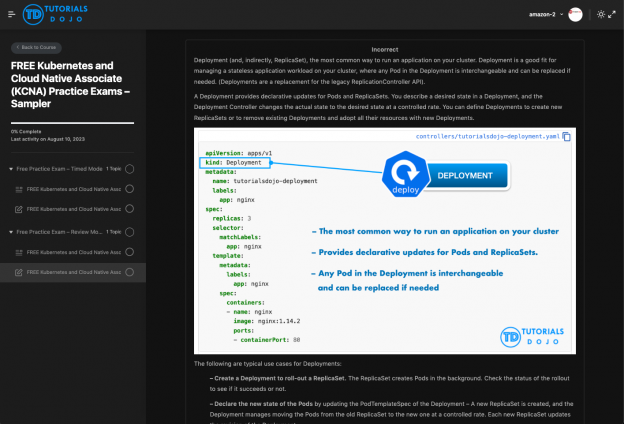The width and height of the screenshot is (624, 424).
Task: Click the DEPLOYMENT label in diagram
Action: [465, 176]
